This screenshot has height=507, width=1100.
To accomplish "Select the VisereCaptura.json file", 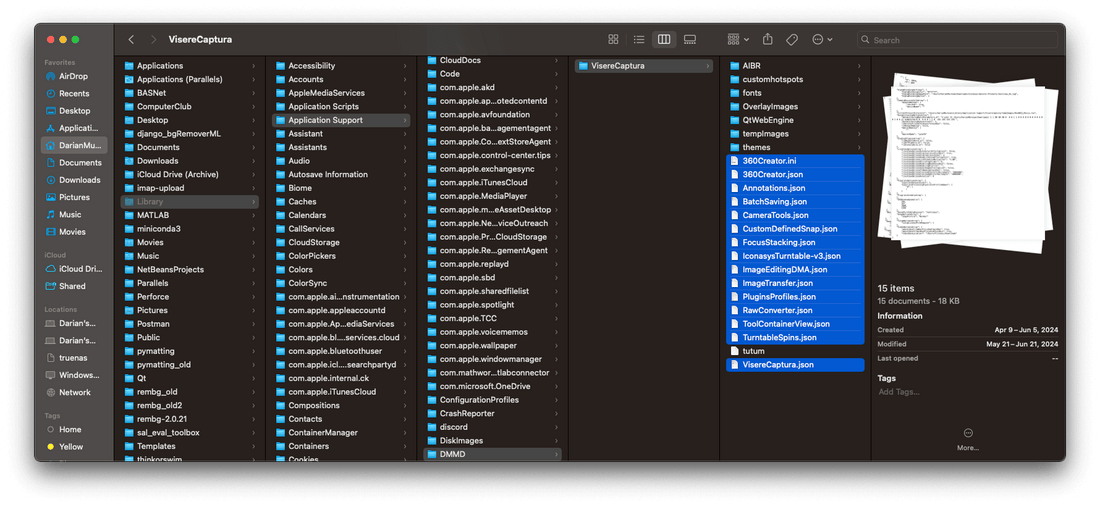I will pos(796,365).
